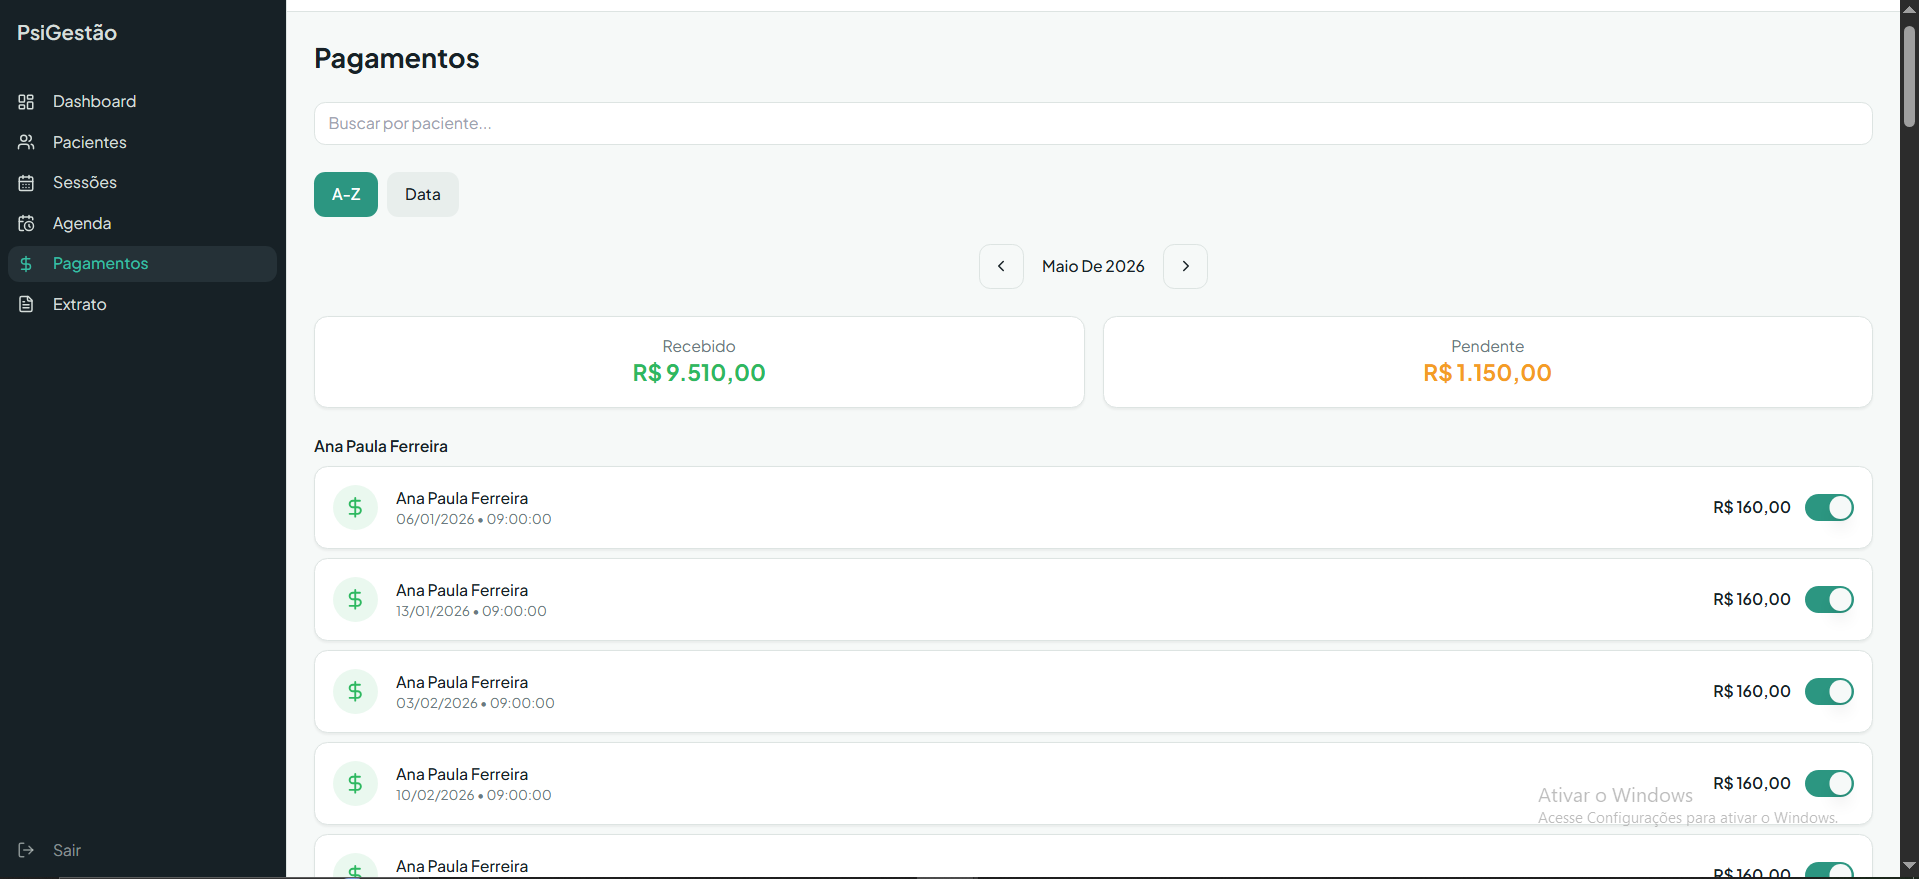This screenshot has height=879, width=1919.
Task: Click the Agenda calendar-clock icon
Action: pos(26,223)
